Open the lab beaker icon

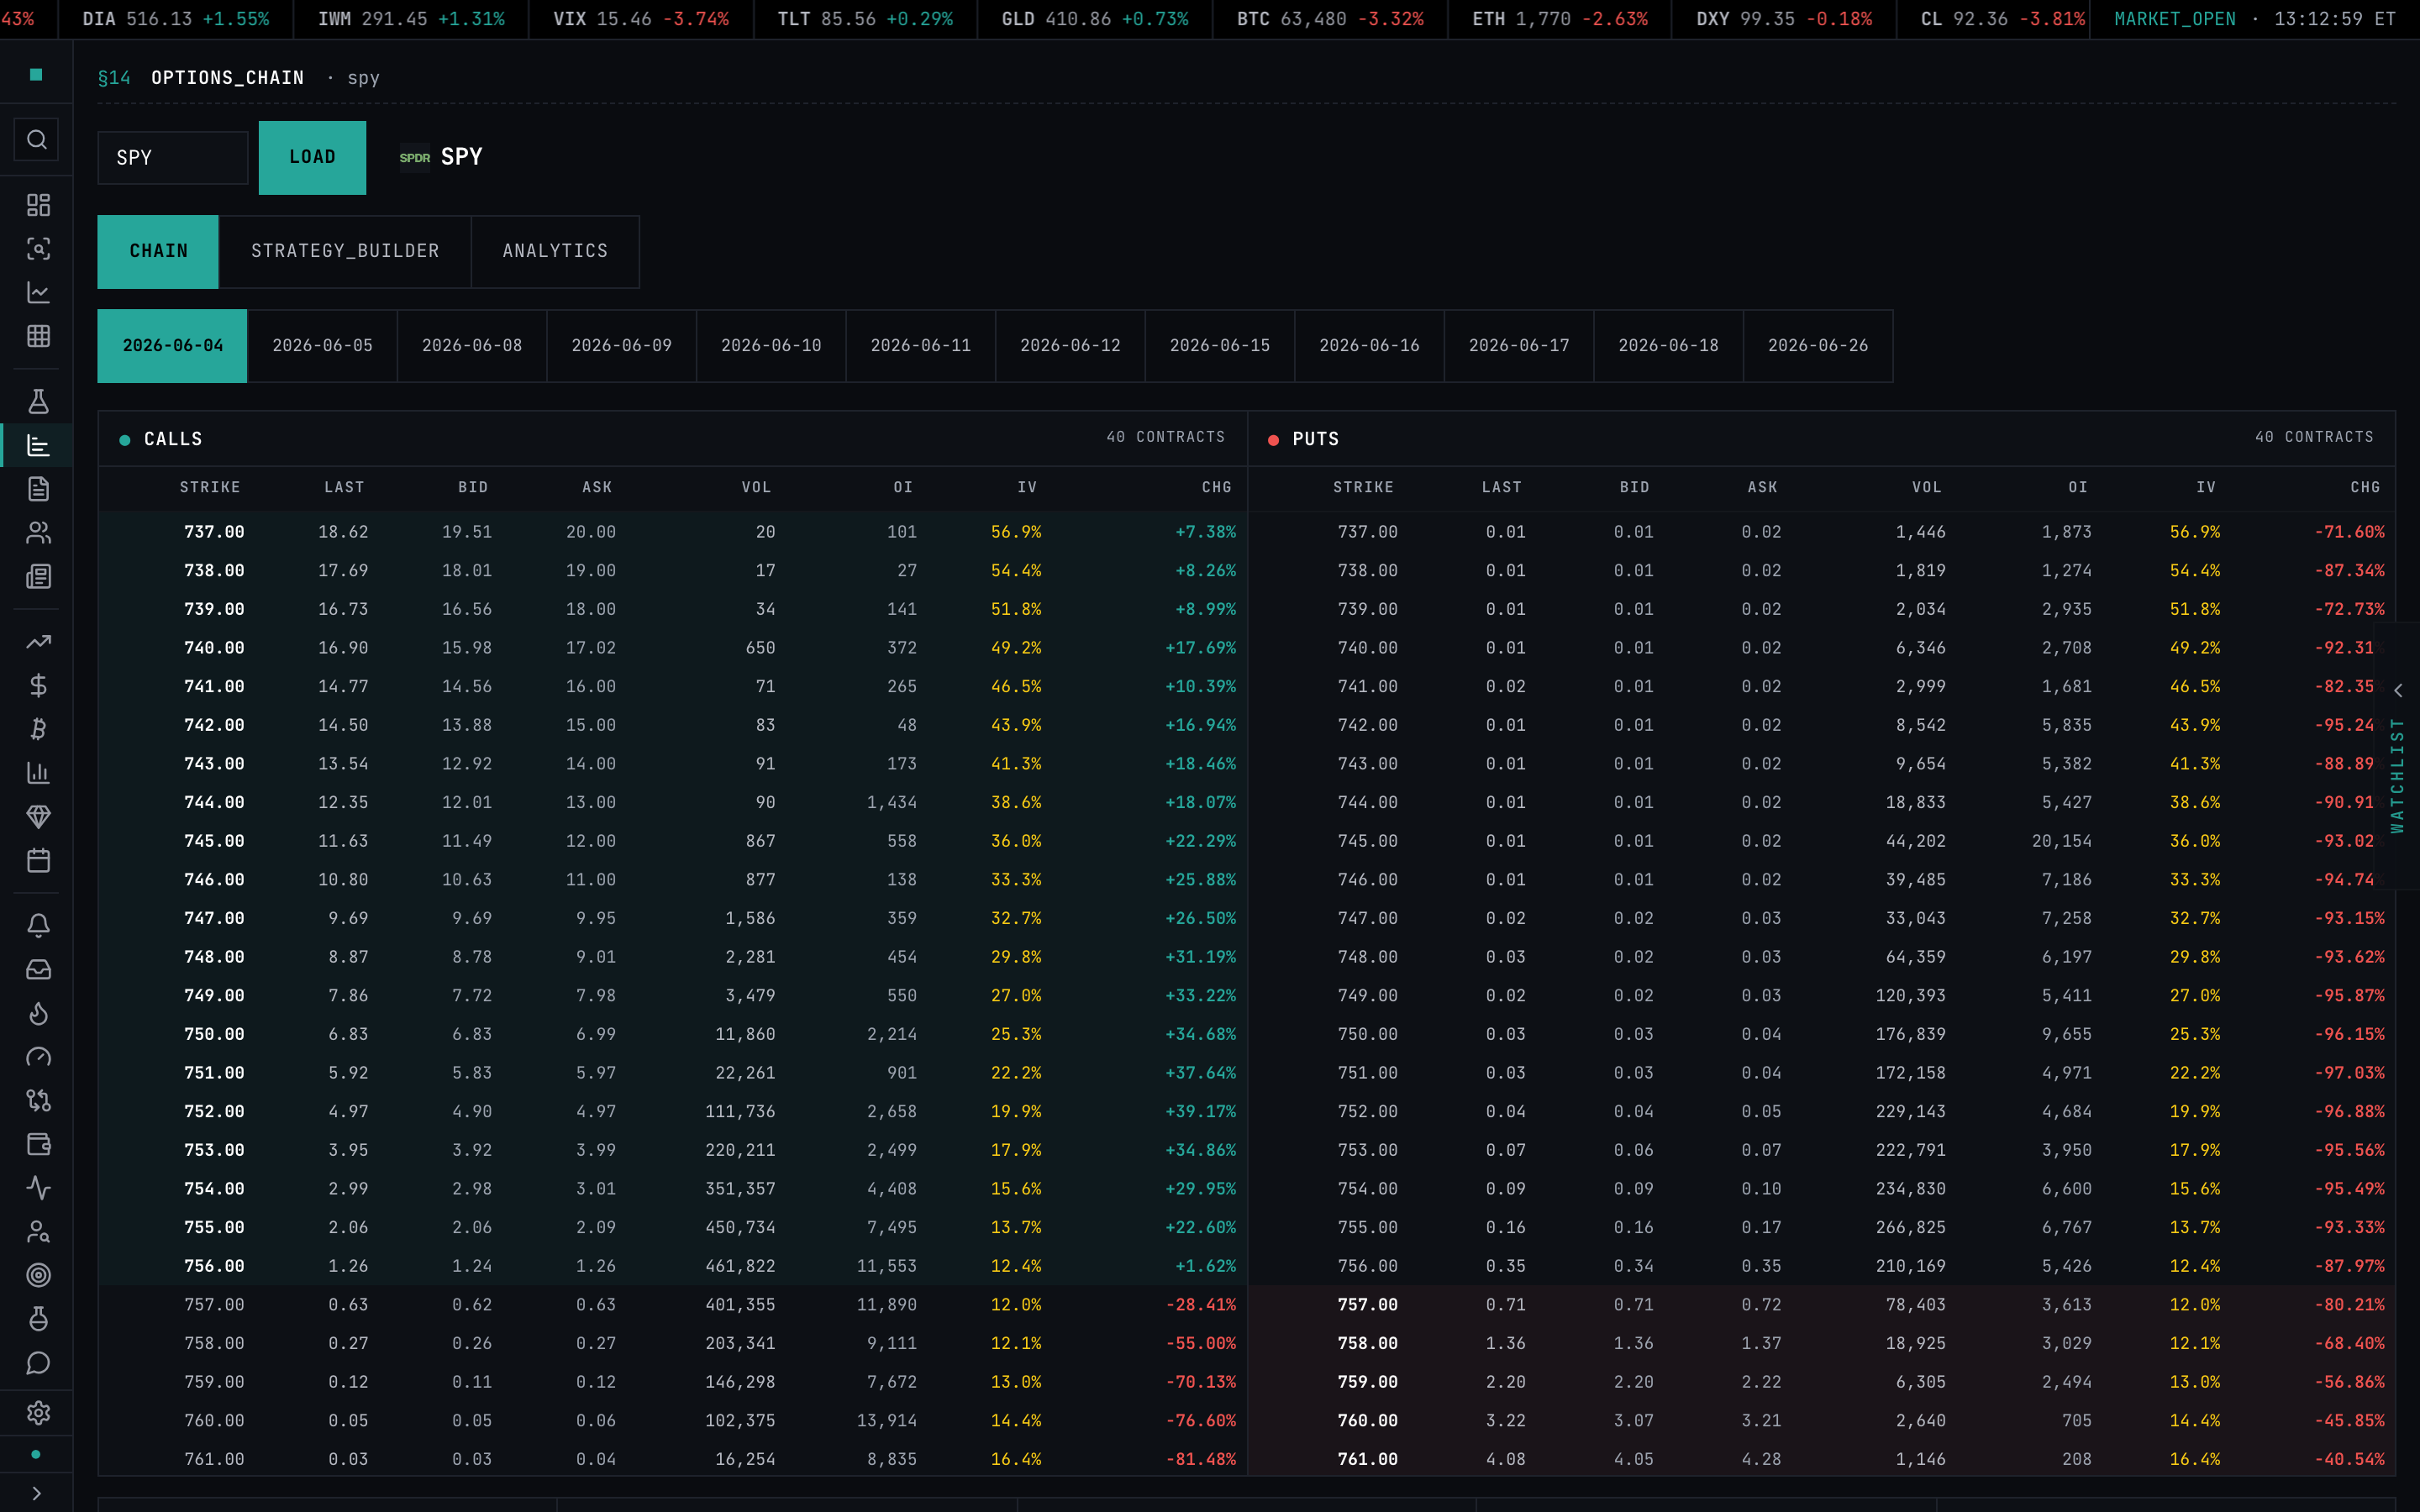click(x=38, y=402)
